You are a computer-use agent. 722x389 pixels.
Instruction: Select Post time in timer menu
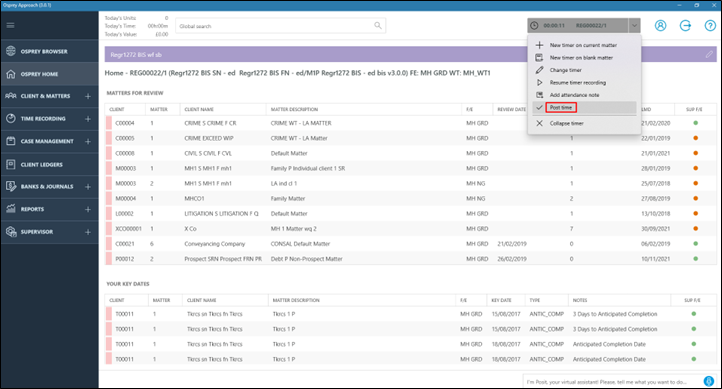[561, 107]
